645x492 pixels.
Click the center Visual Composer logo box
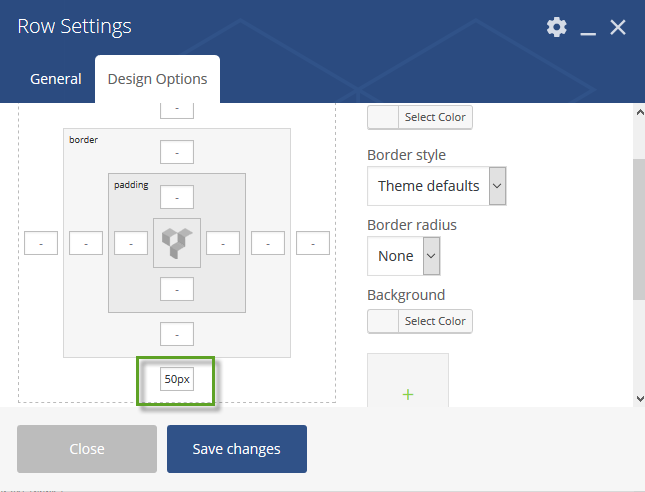[177, 243]
